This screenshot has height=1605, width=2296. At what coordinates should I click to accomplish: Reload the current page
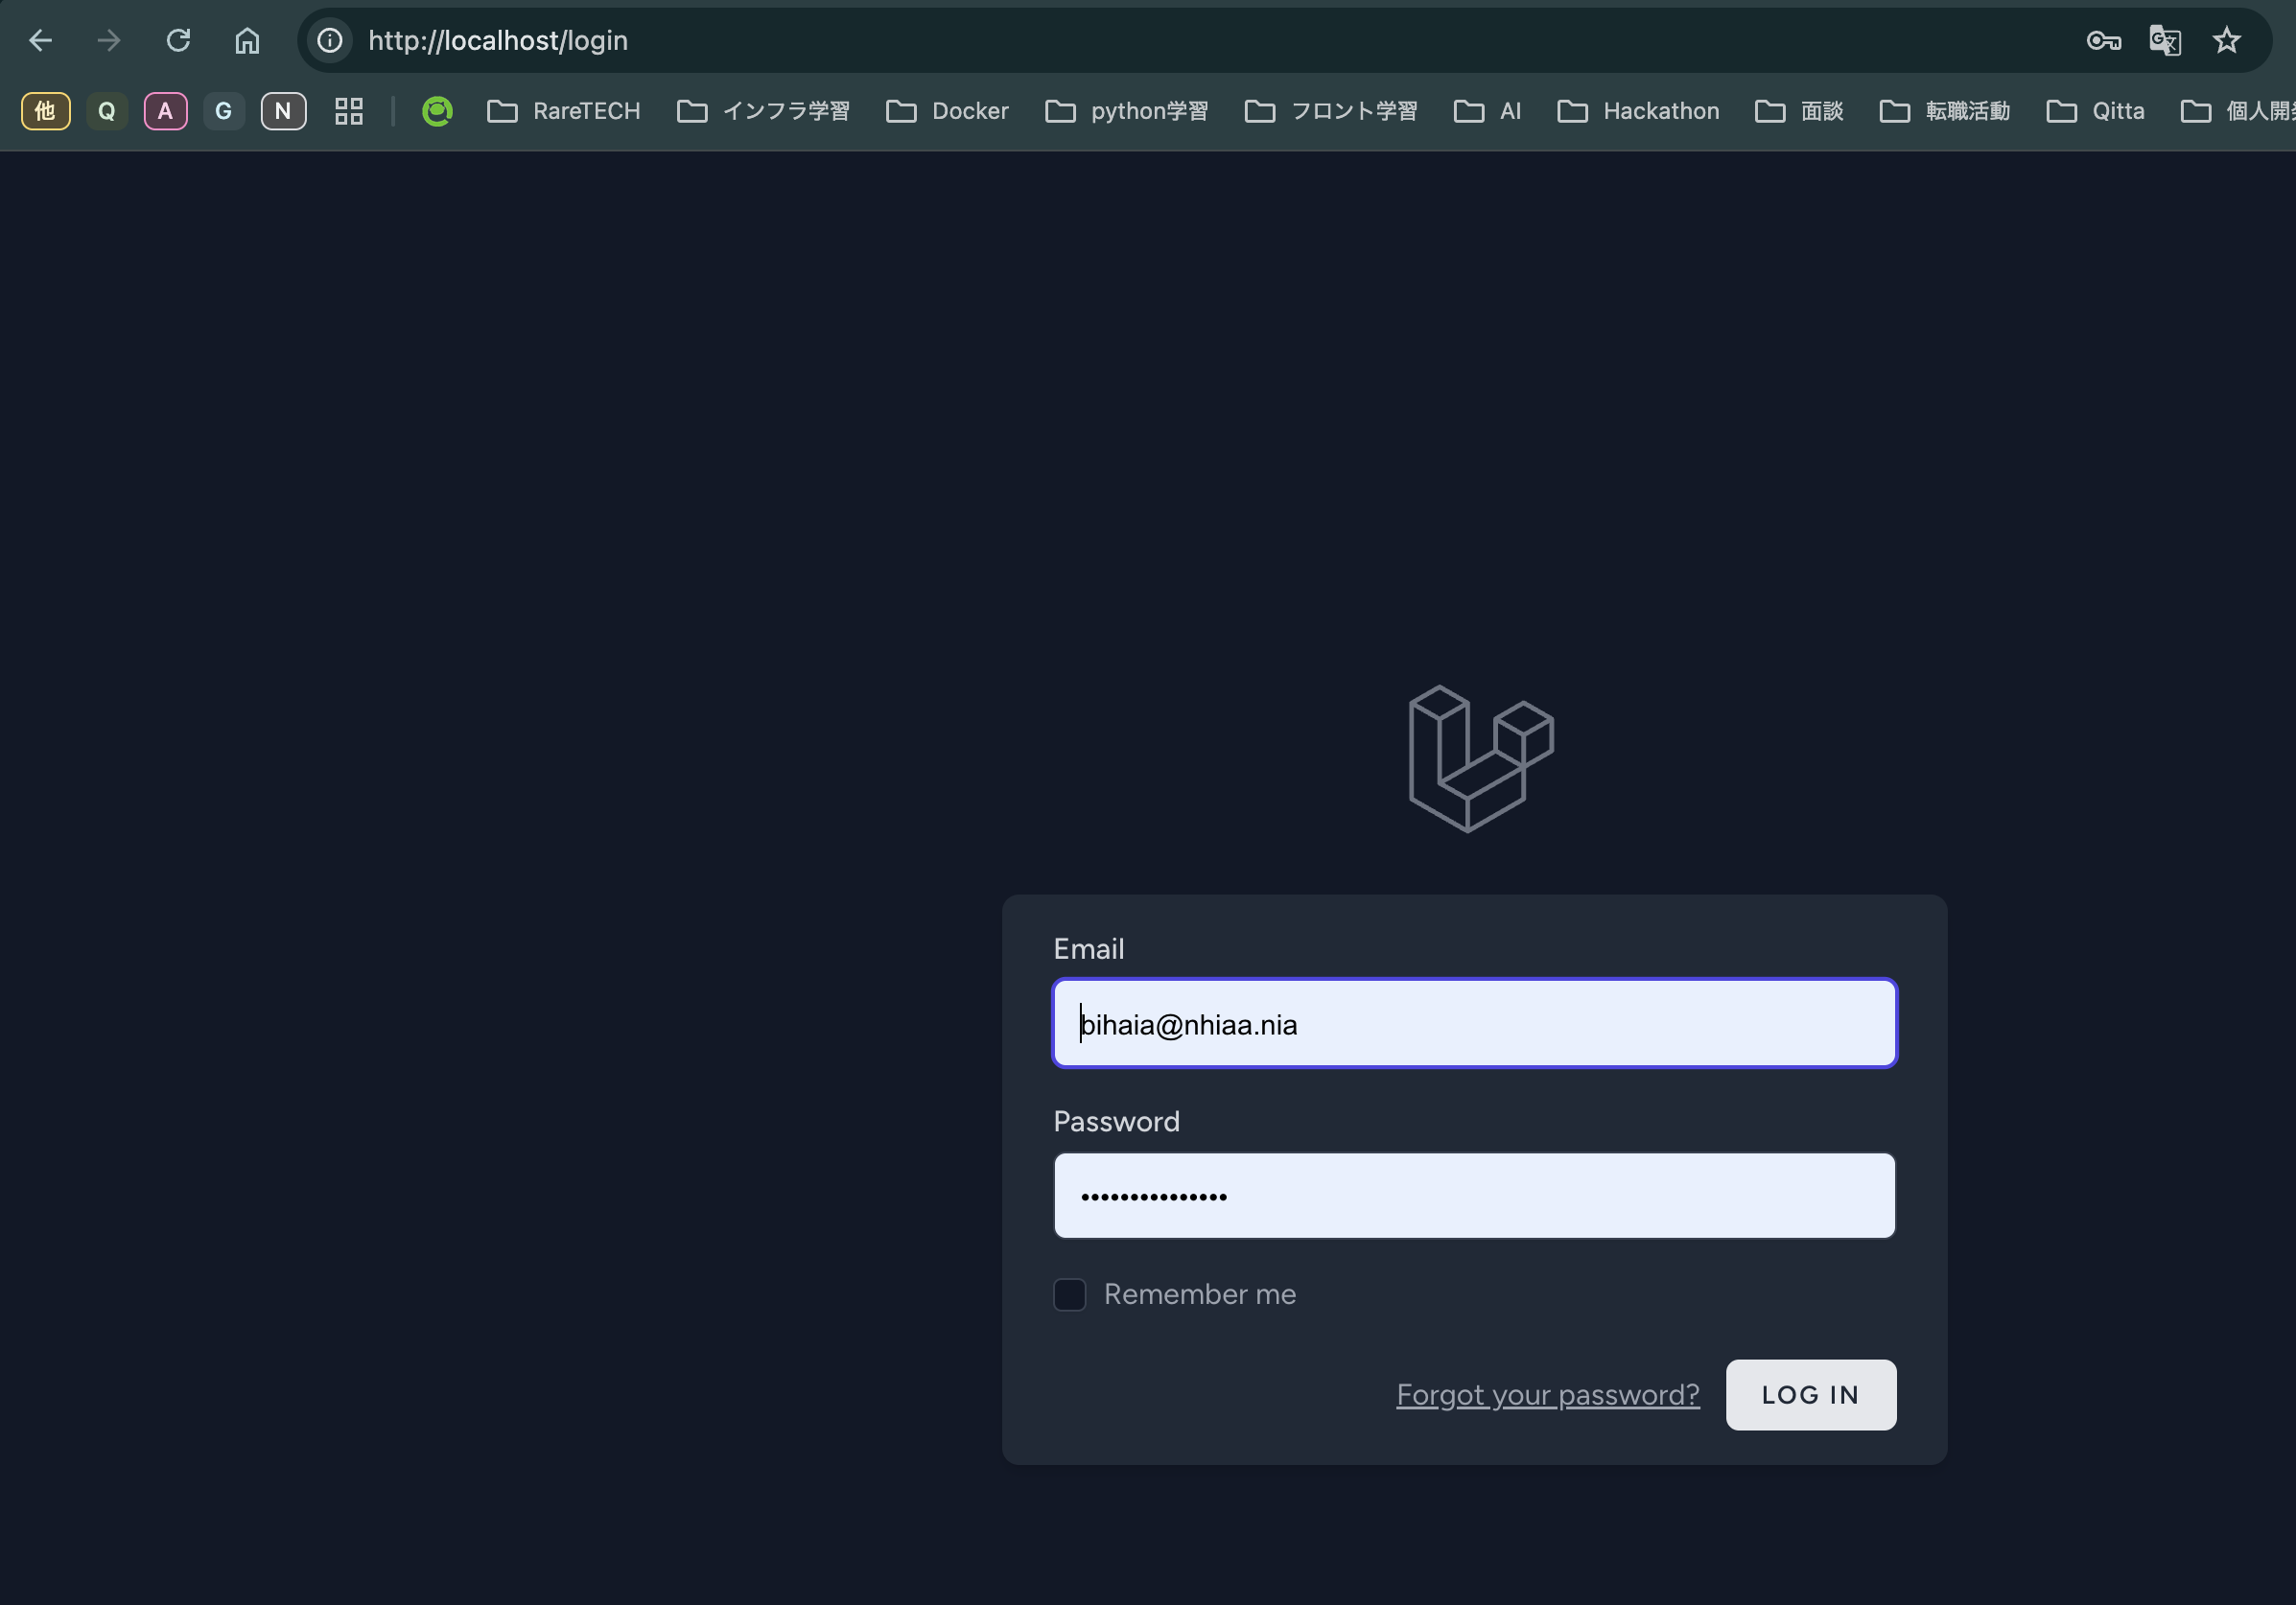click(x=178, y=40)
